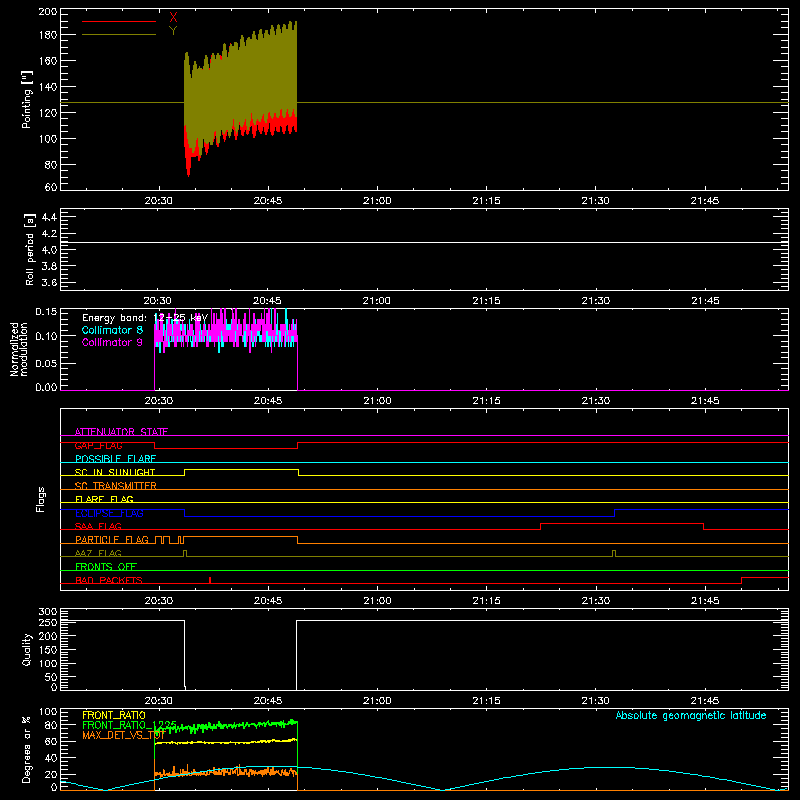Click the "Quality" axis title

27,649
